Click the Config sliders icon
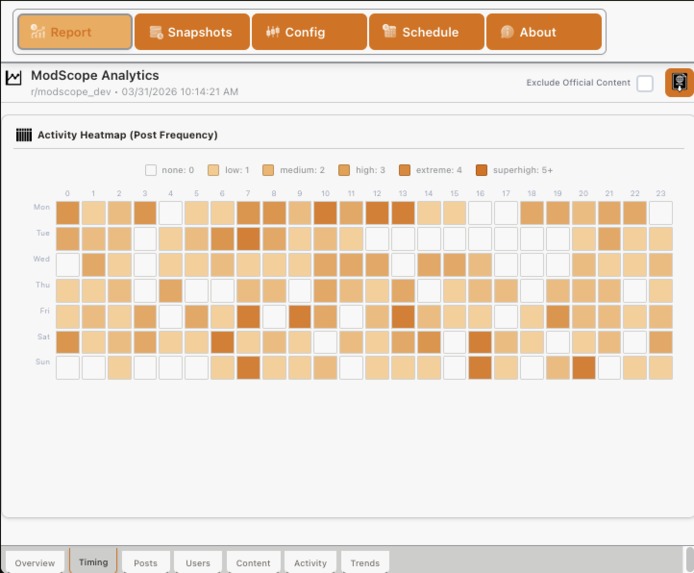 (273, 32)
